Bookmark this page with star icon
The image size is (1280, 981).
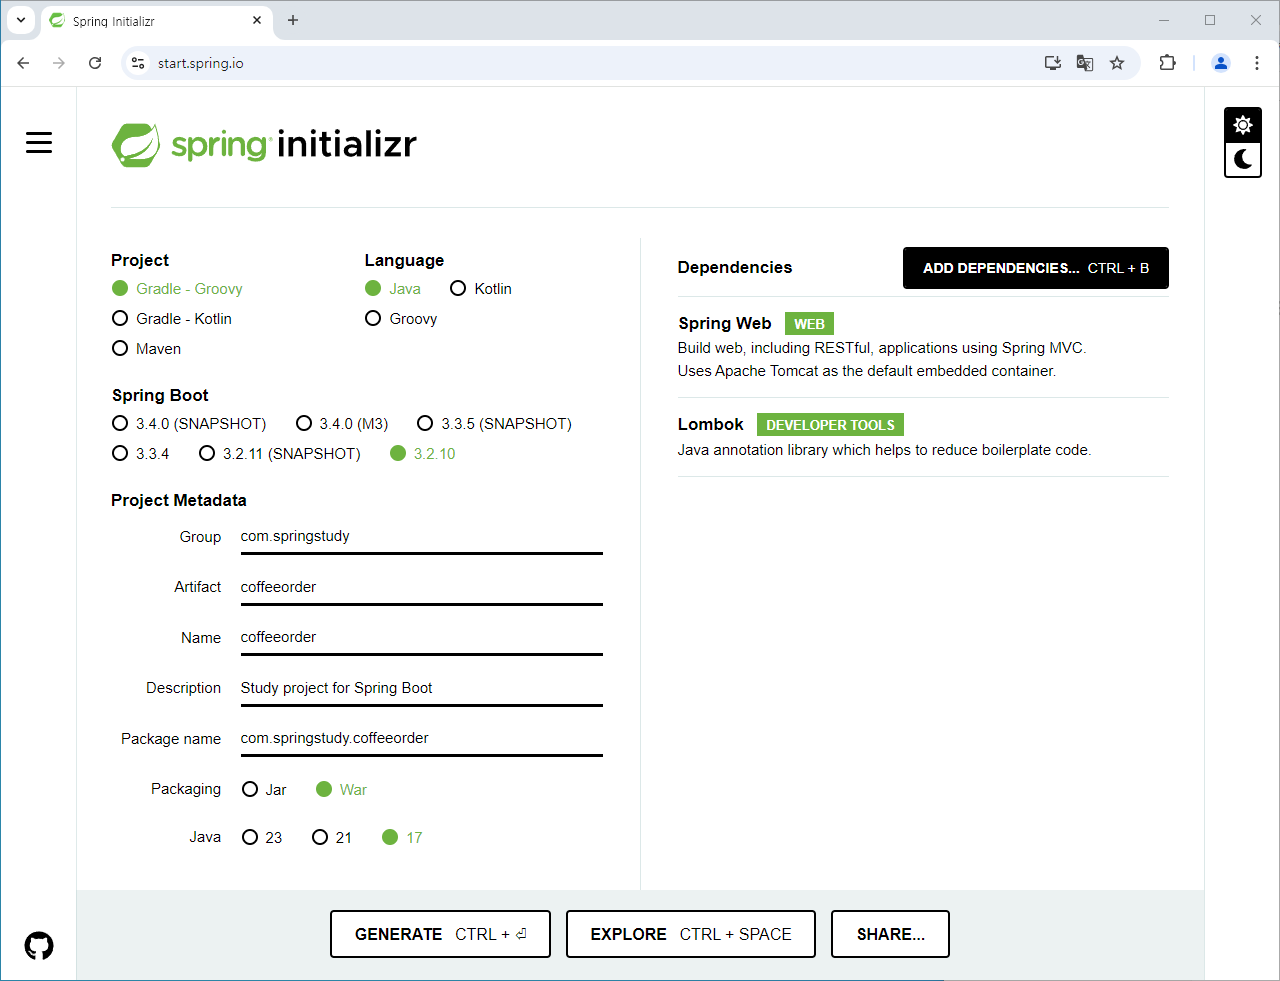1117,63
